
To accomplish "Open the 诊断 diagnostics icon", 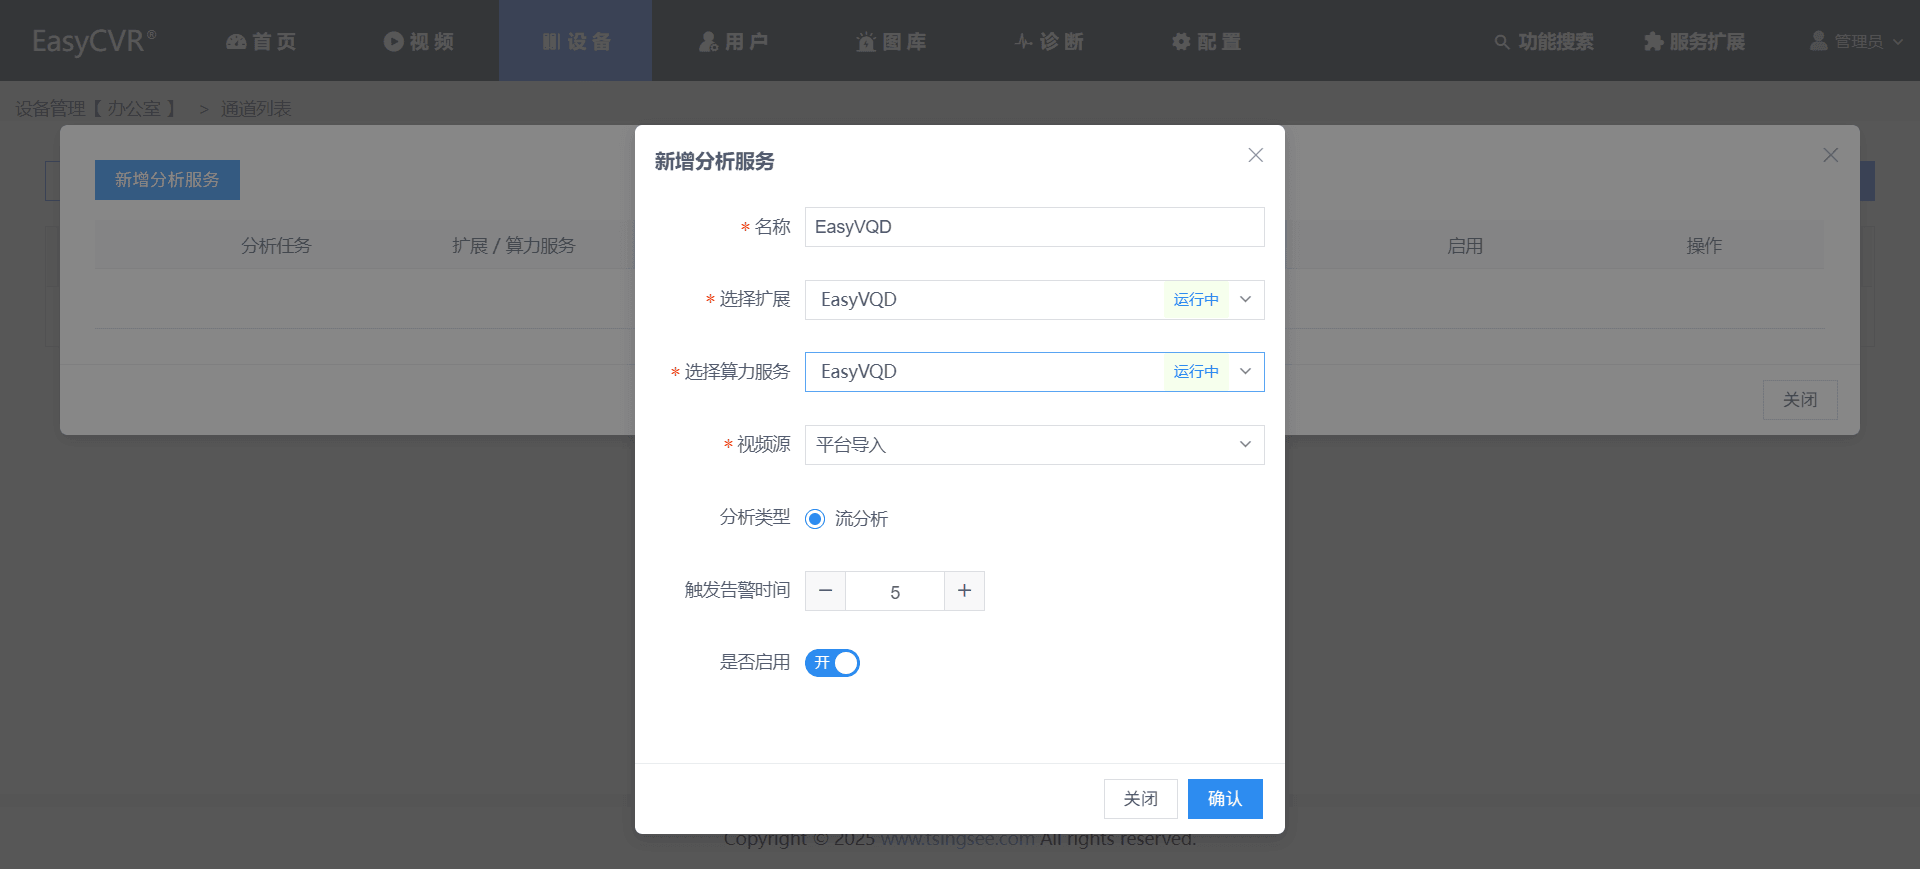I will tap(1023, 41).
